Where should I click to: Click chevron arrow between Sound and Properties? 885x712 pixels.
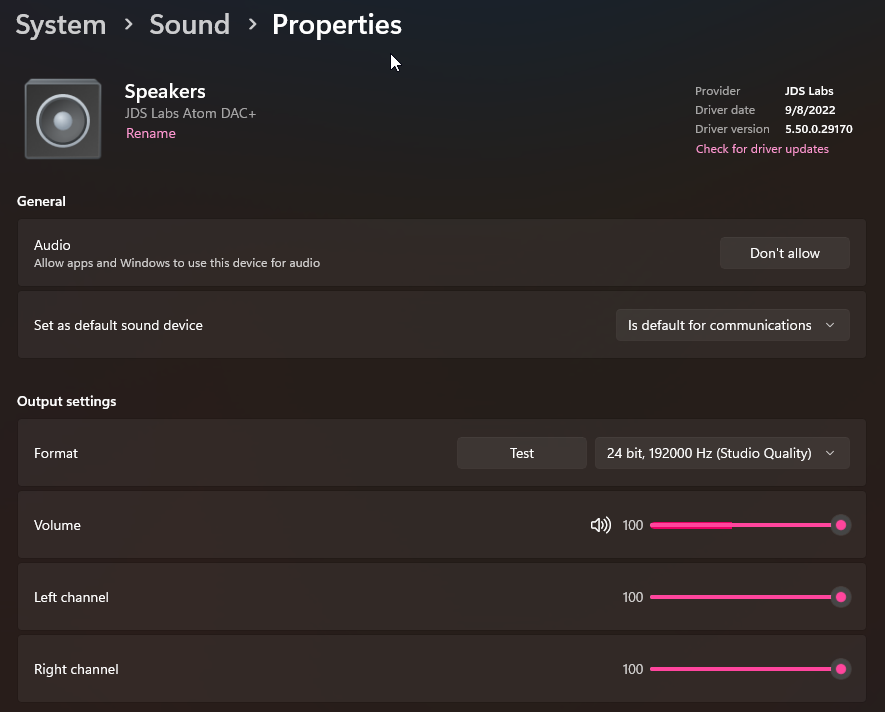[x=252, y=24]
